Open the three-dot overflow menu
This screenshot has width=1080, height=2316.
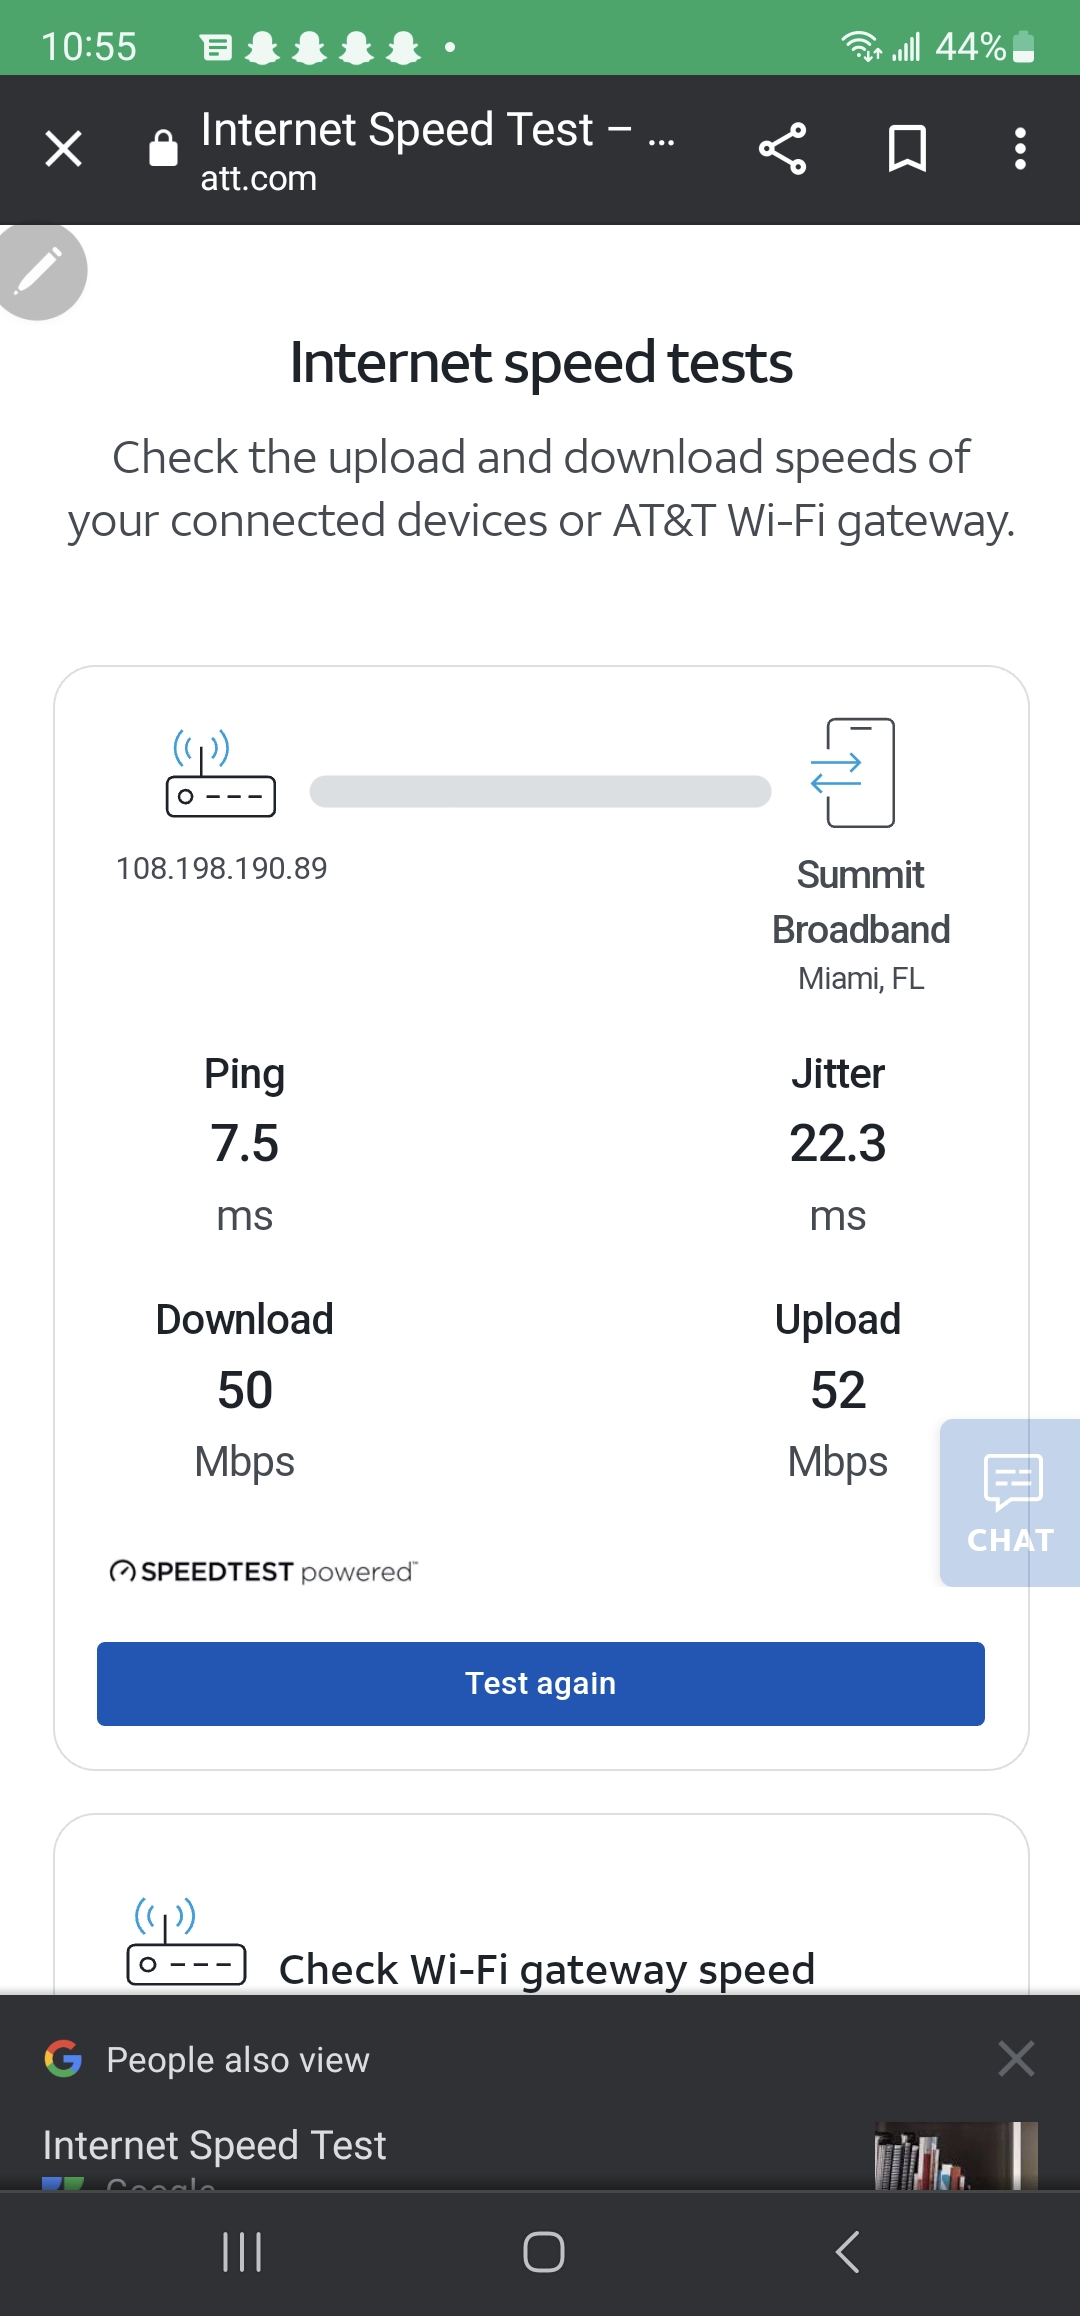click(1020, 150)
